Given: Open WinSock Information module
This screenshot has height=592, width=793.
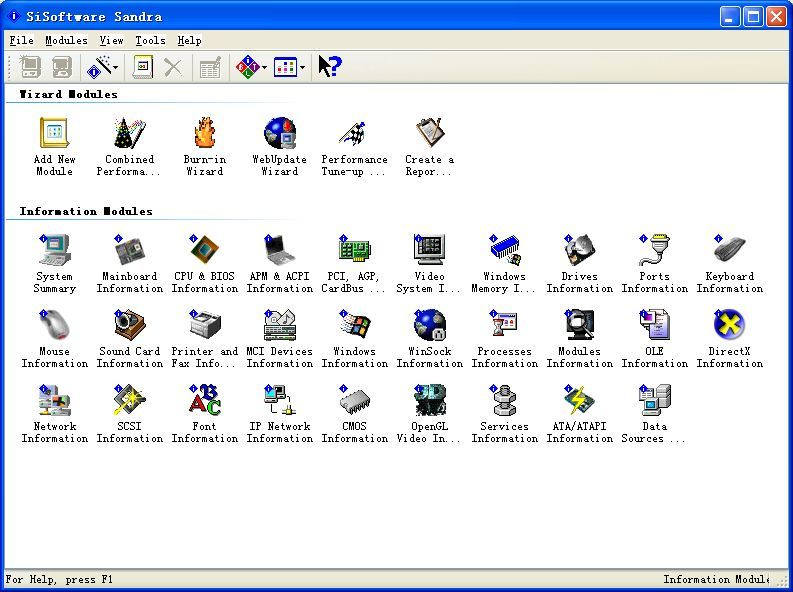Looking at the screenshot, I should click(429, 325).
